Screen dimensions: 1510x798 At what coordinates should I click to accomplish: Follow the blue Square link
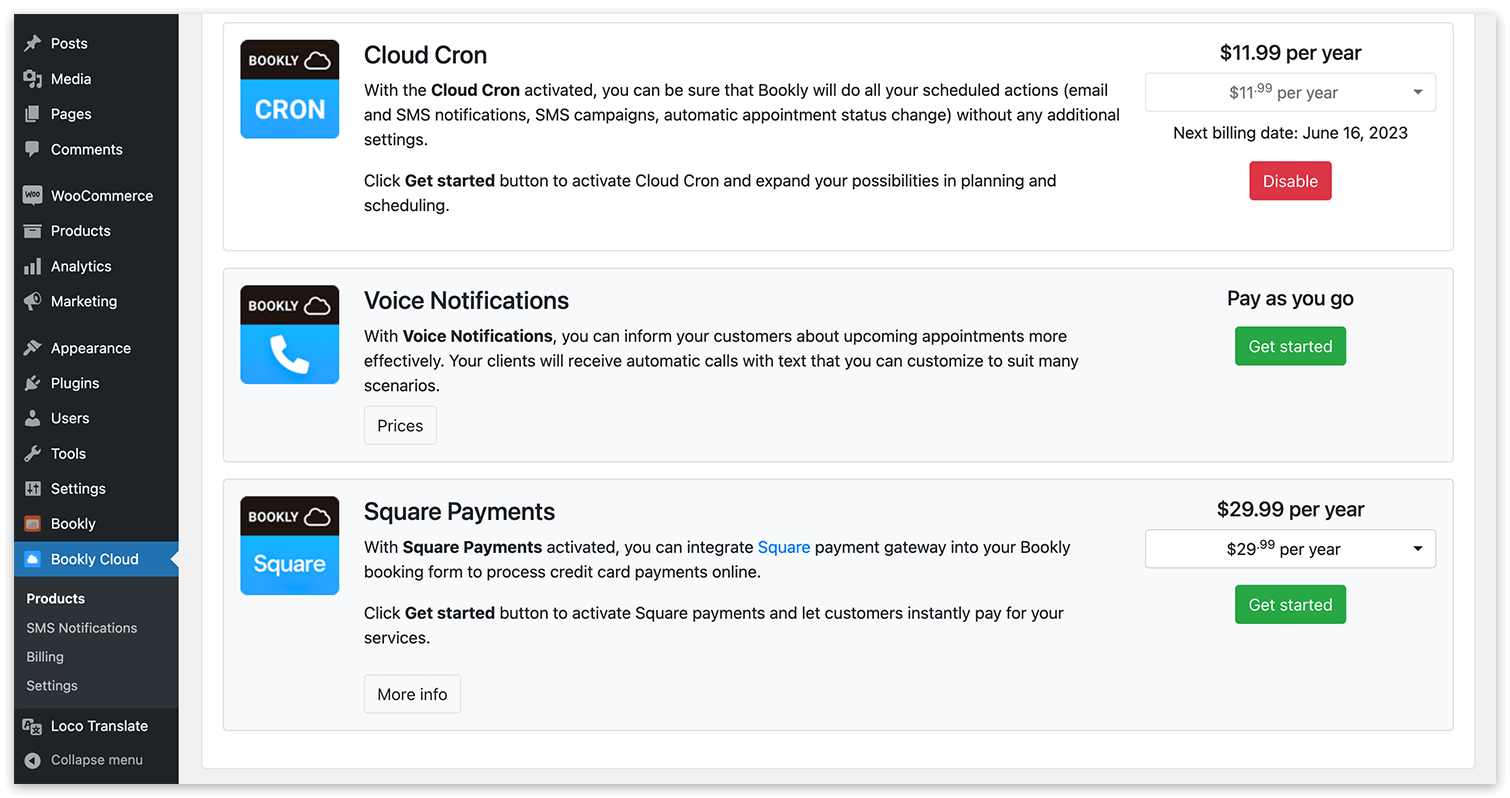pos(784,547)
